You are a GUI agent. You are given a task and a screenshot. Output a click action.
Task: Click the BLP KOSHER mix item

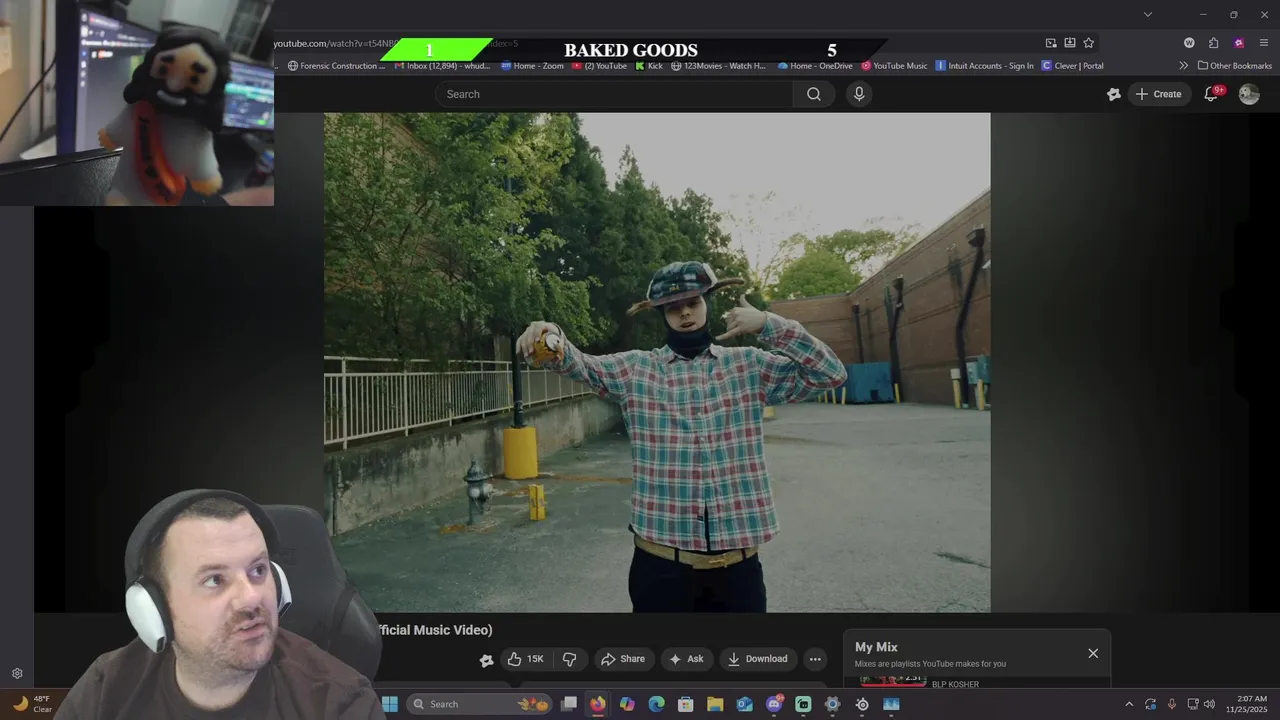(955, 684)
